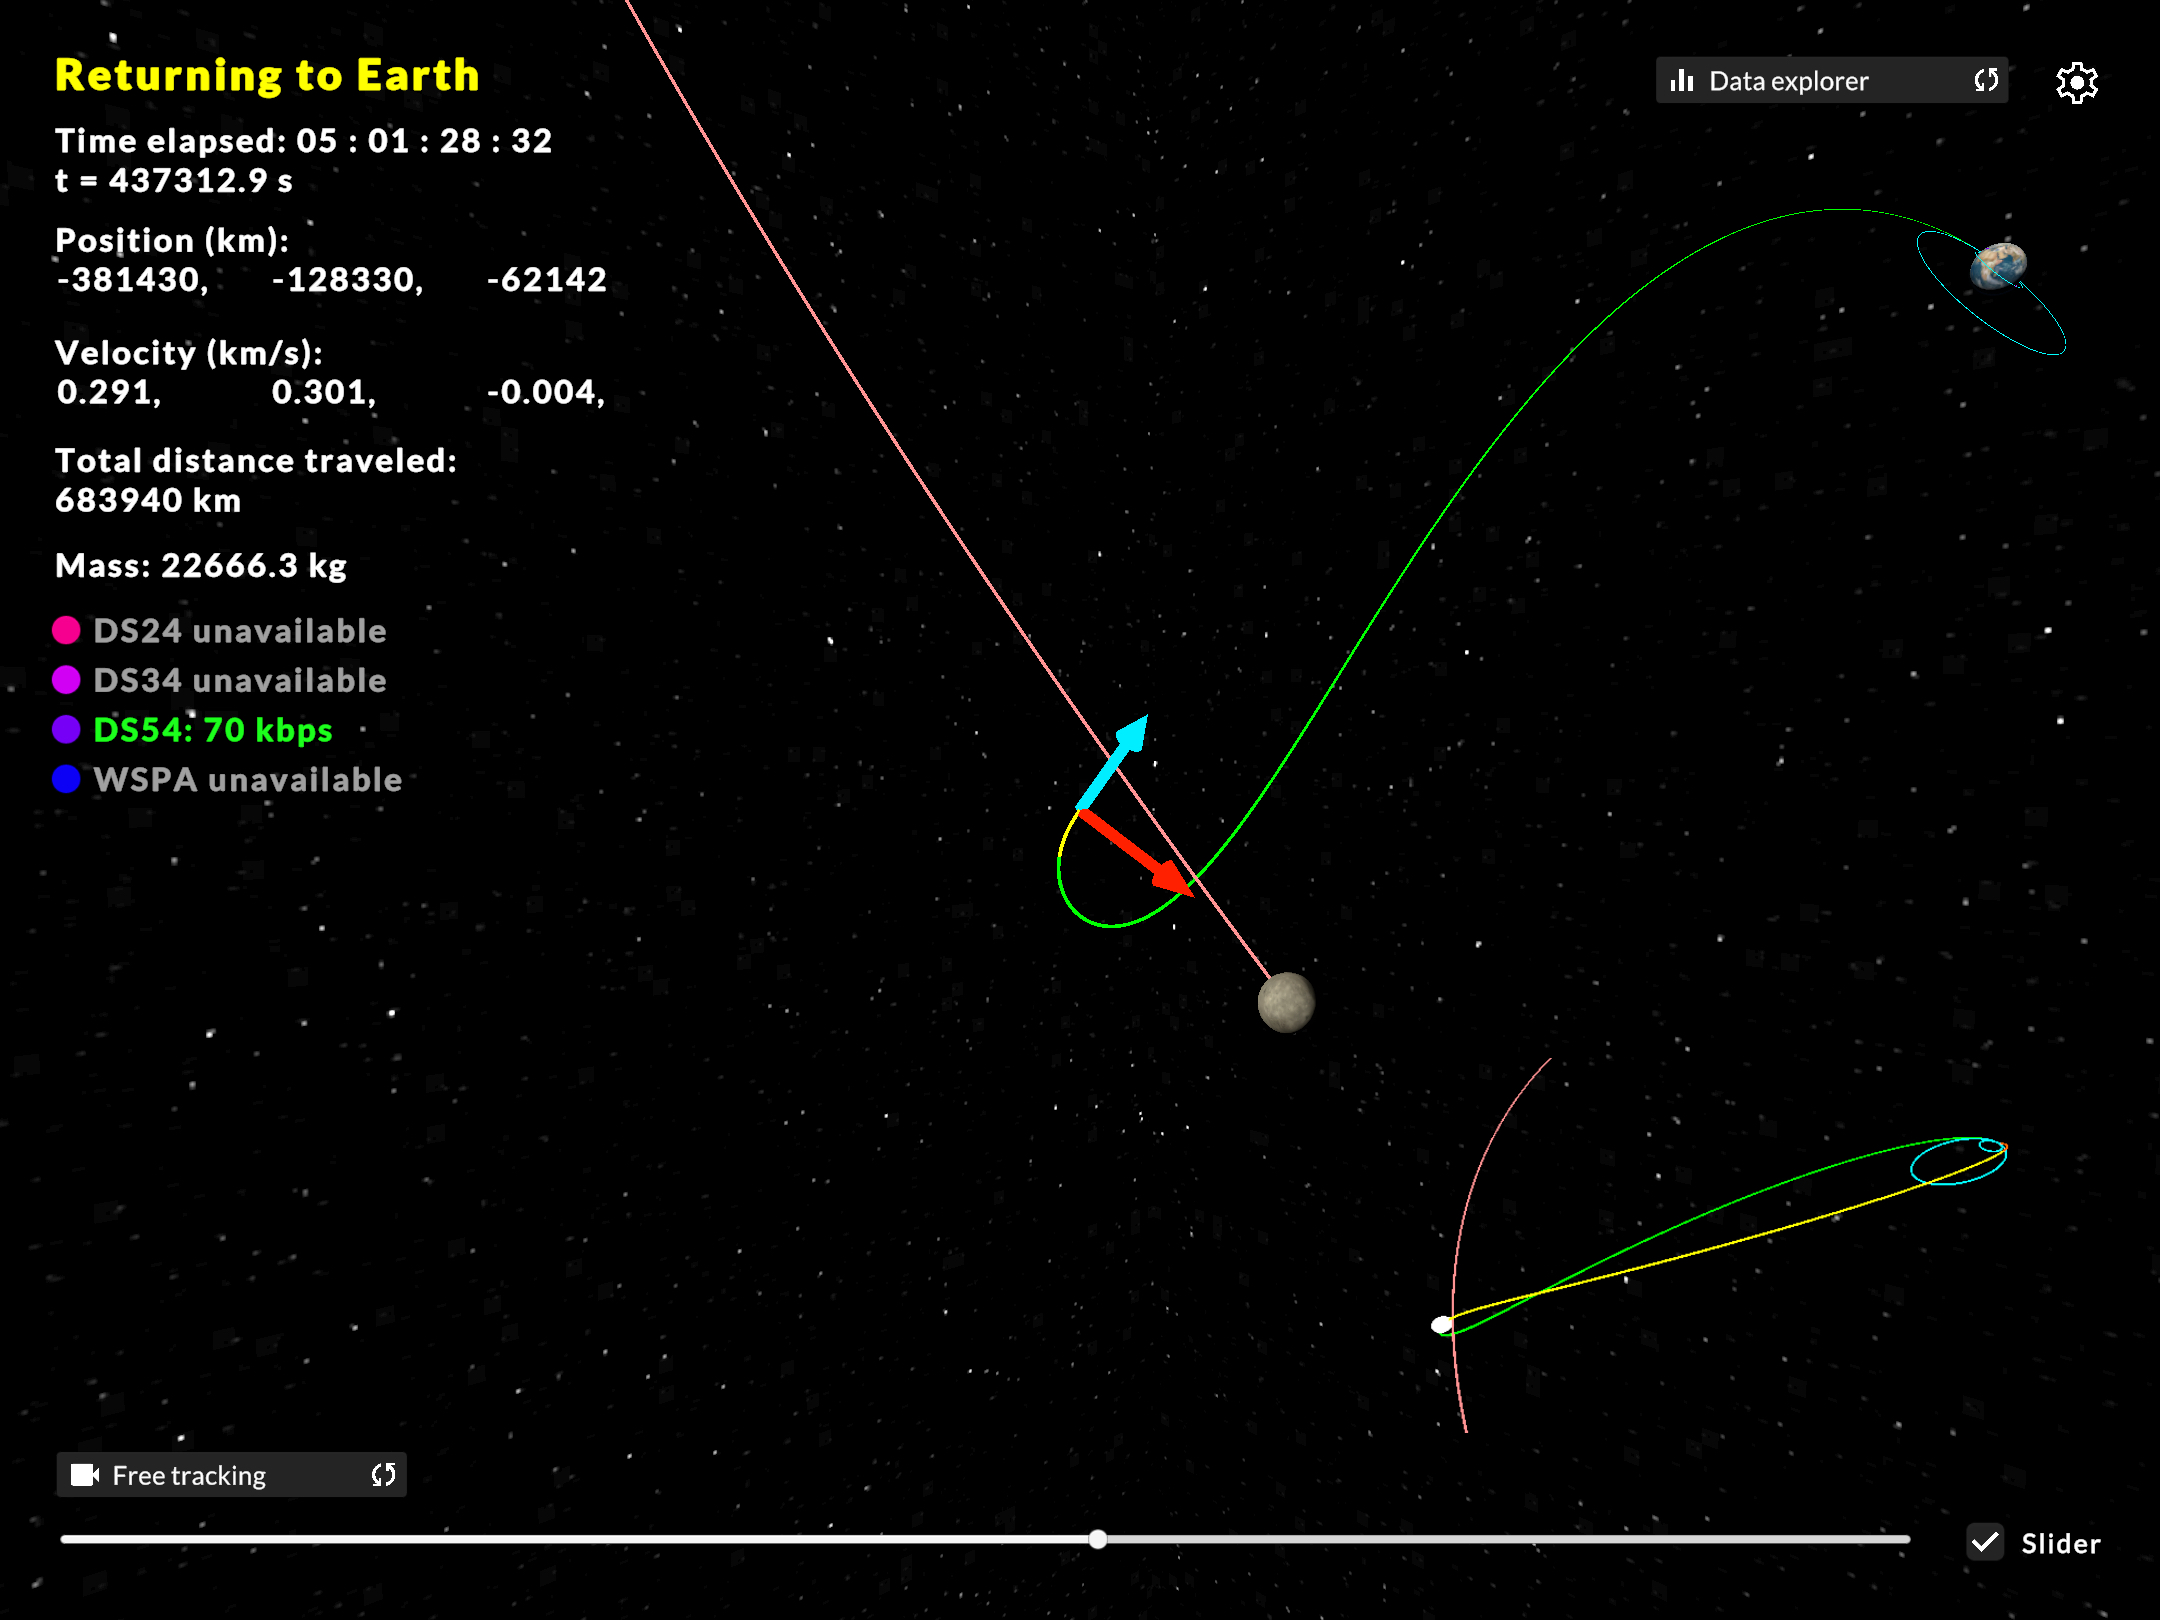Click the cycle arrows icon in Free tracking

(x=384, y=1475)
